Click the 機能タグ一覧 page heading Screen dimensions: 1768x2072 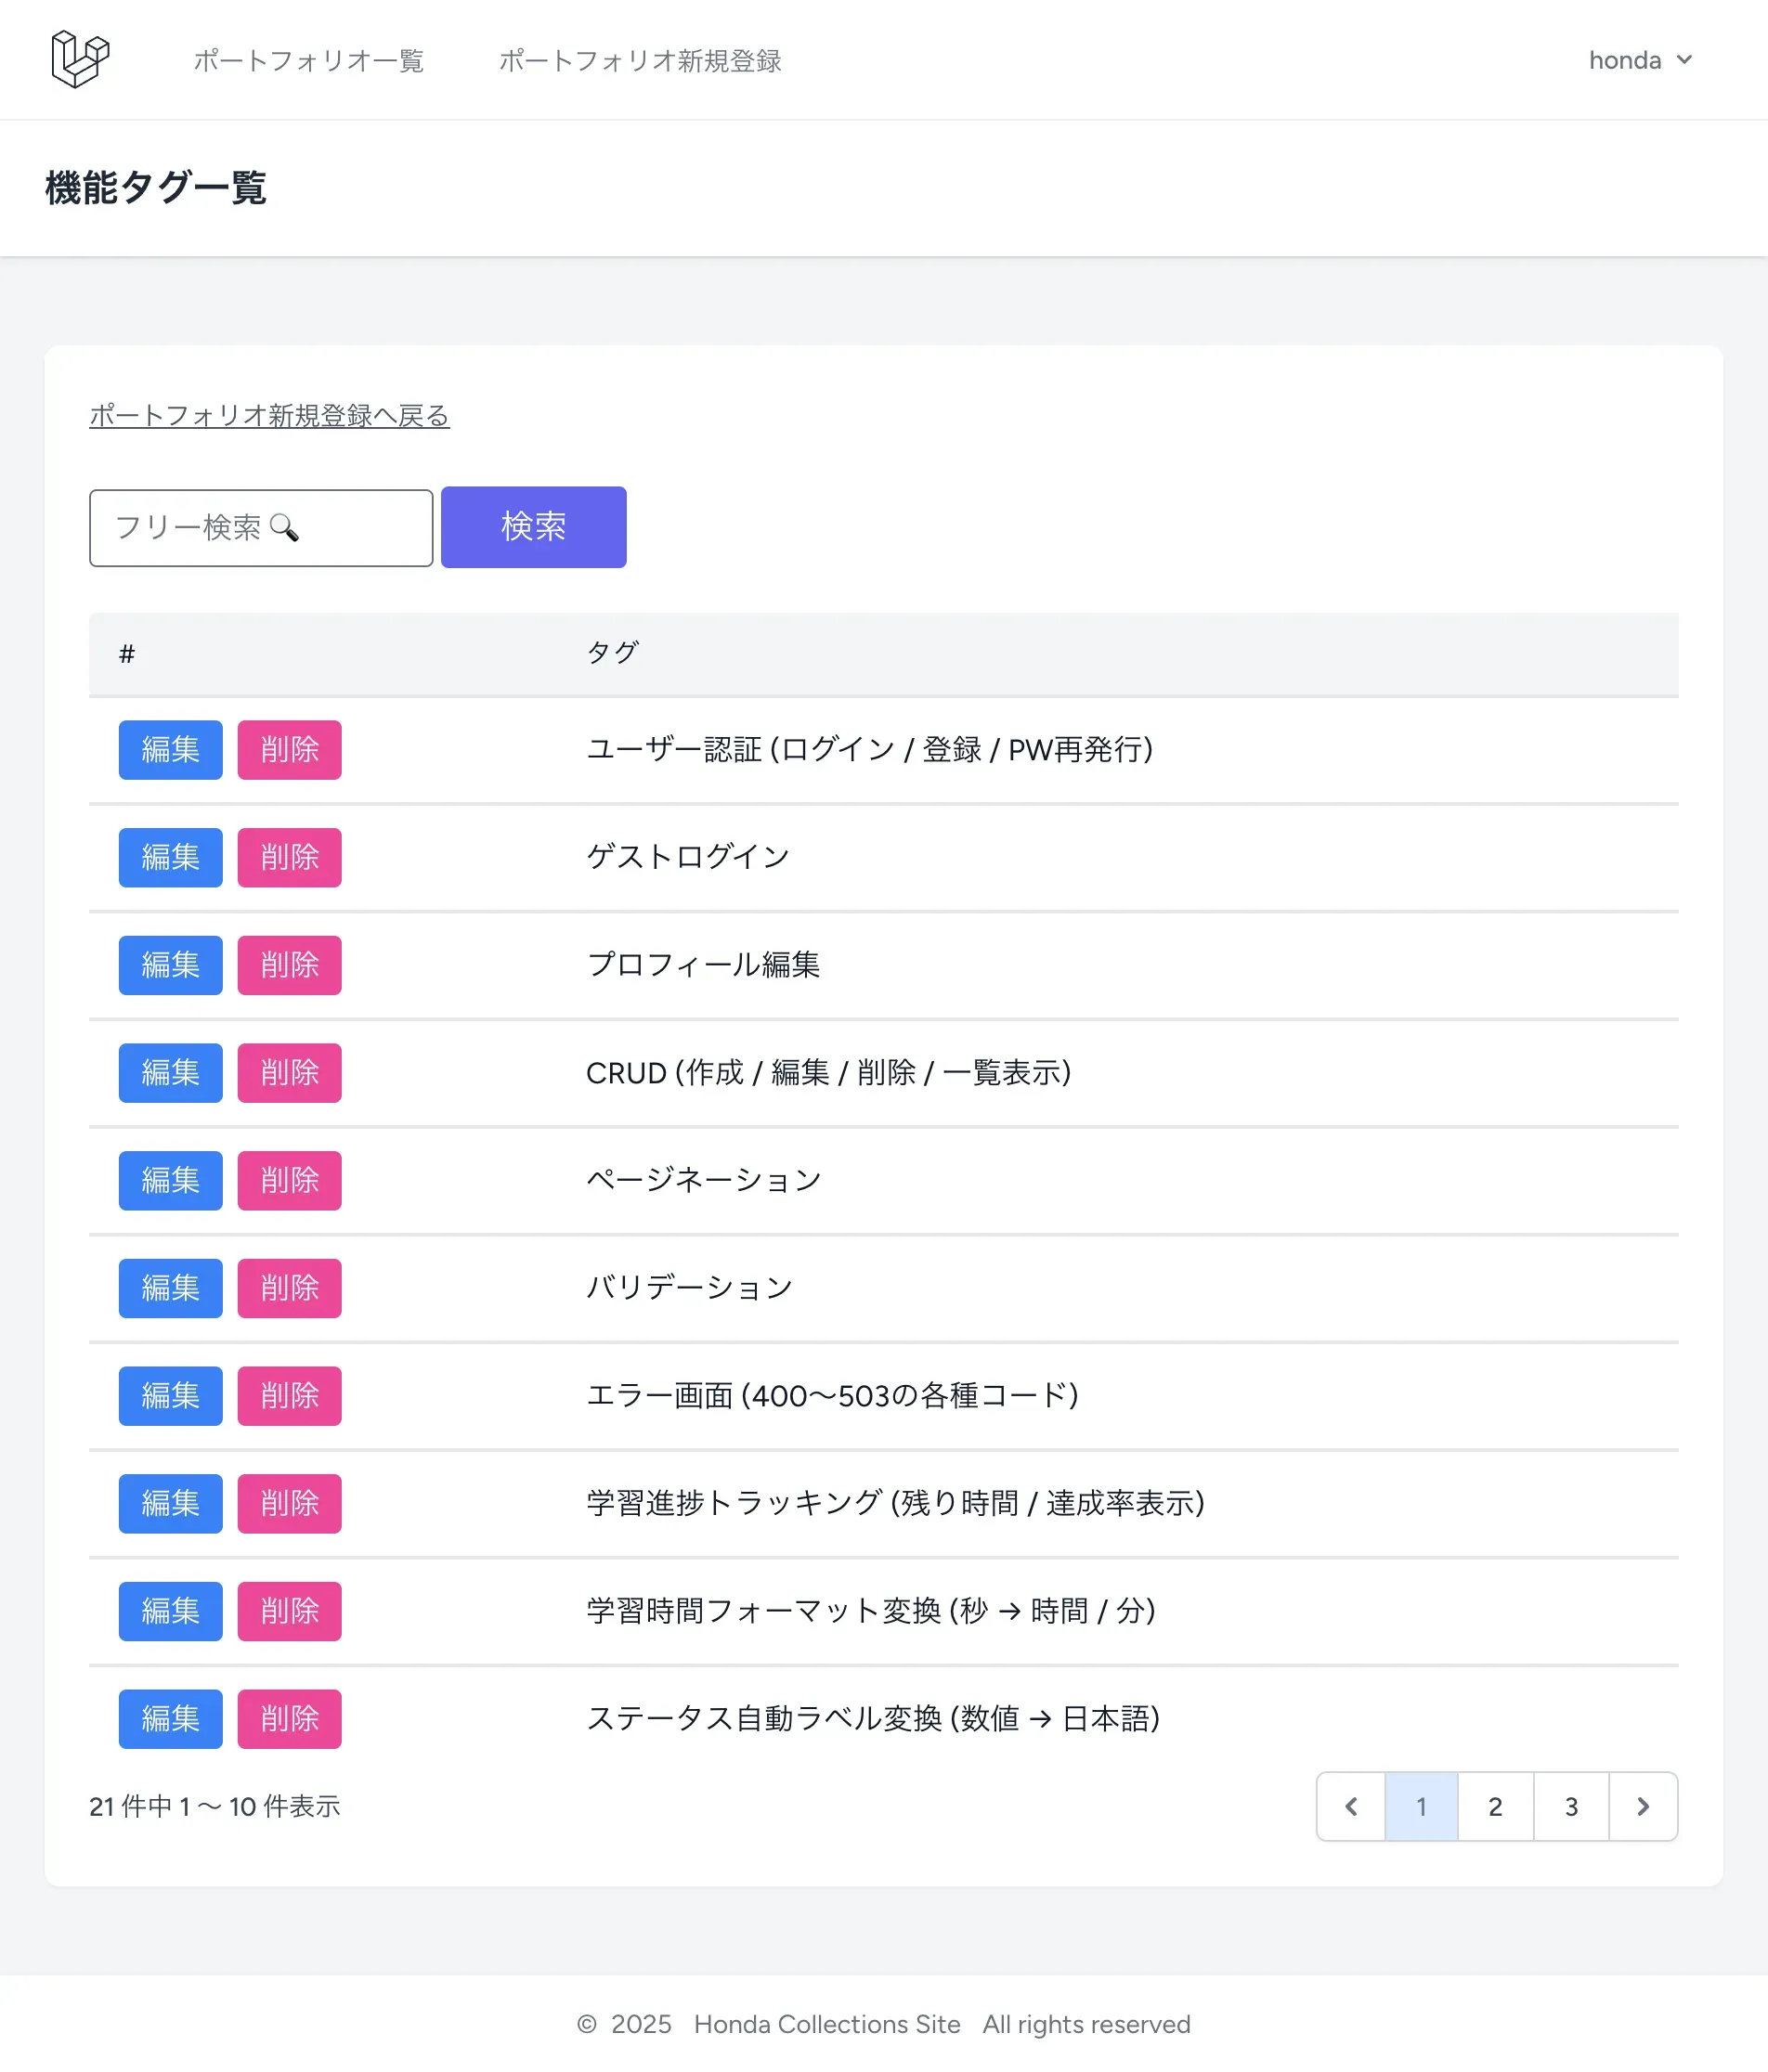(156, 188)
